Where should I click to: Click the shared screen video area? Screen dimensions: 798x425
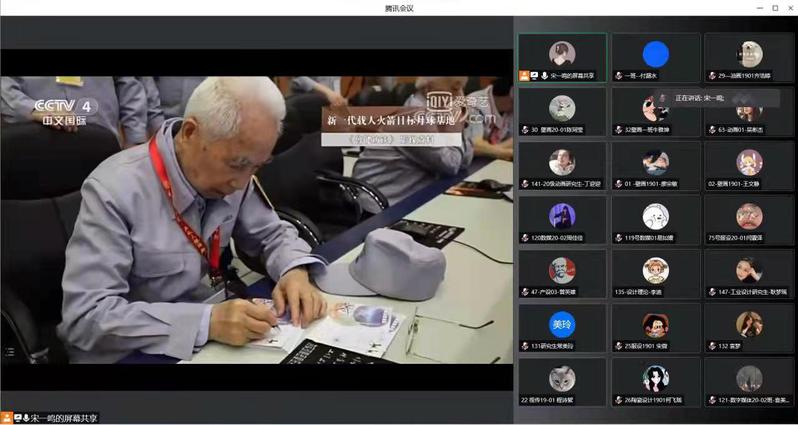point(256,218)
